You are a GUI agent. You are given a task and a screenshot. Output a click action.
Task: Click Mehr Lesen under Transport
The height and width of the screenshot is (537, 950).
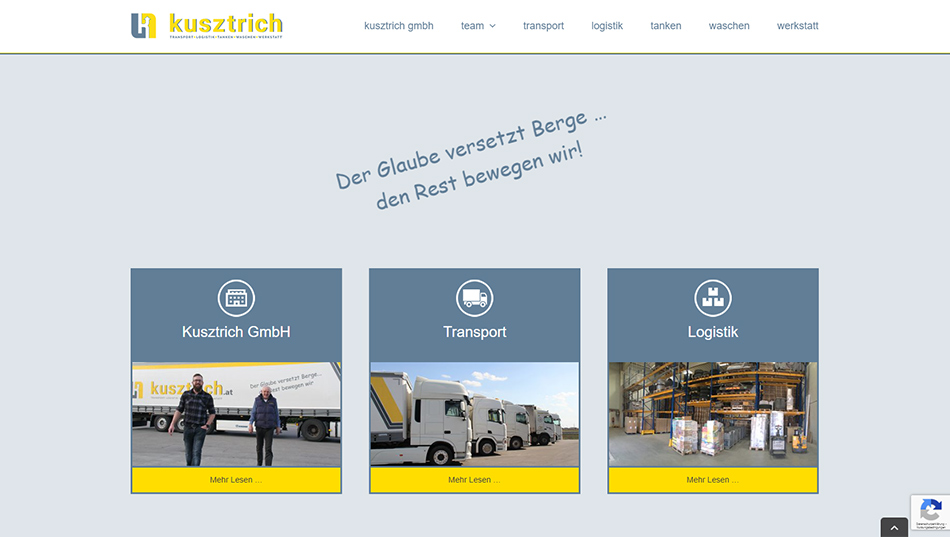coord(474,480)
